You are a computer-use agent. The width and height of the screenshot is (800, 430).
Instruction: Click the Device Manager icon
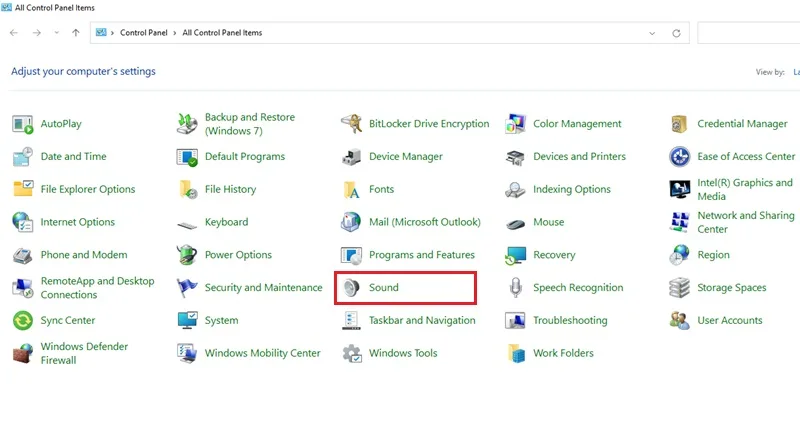click(351, 157)
